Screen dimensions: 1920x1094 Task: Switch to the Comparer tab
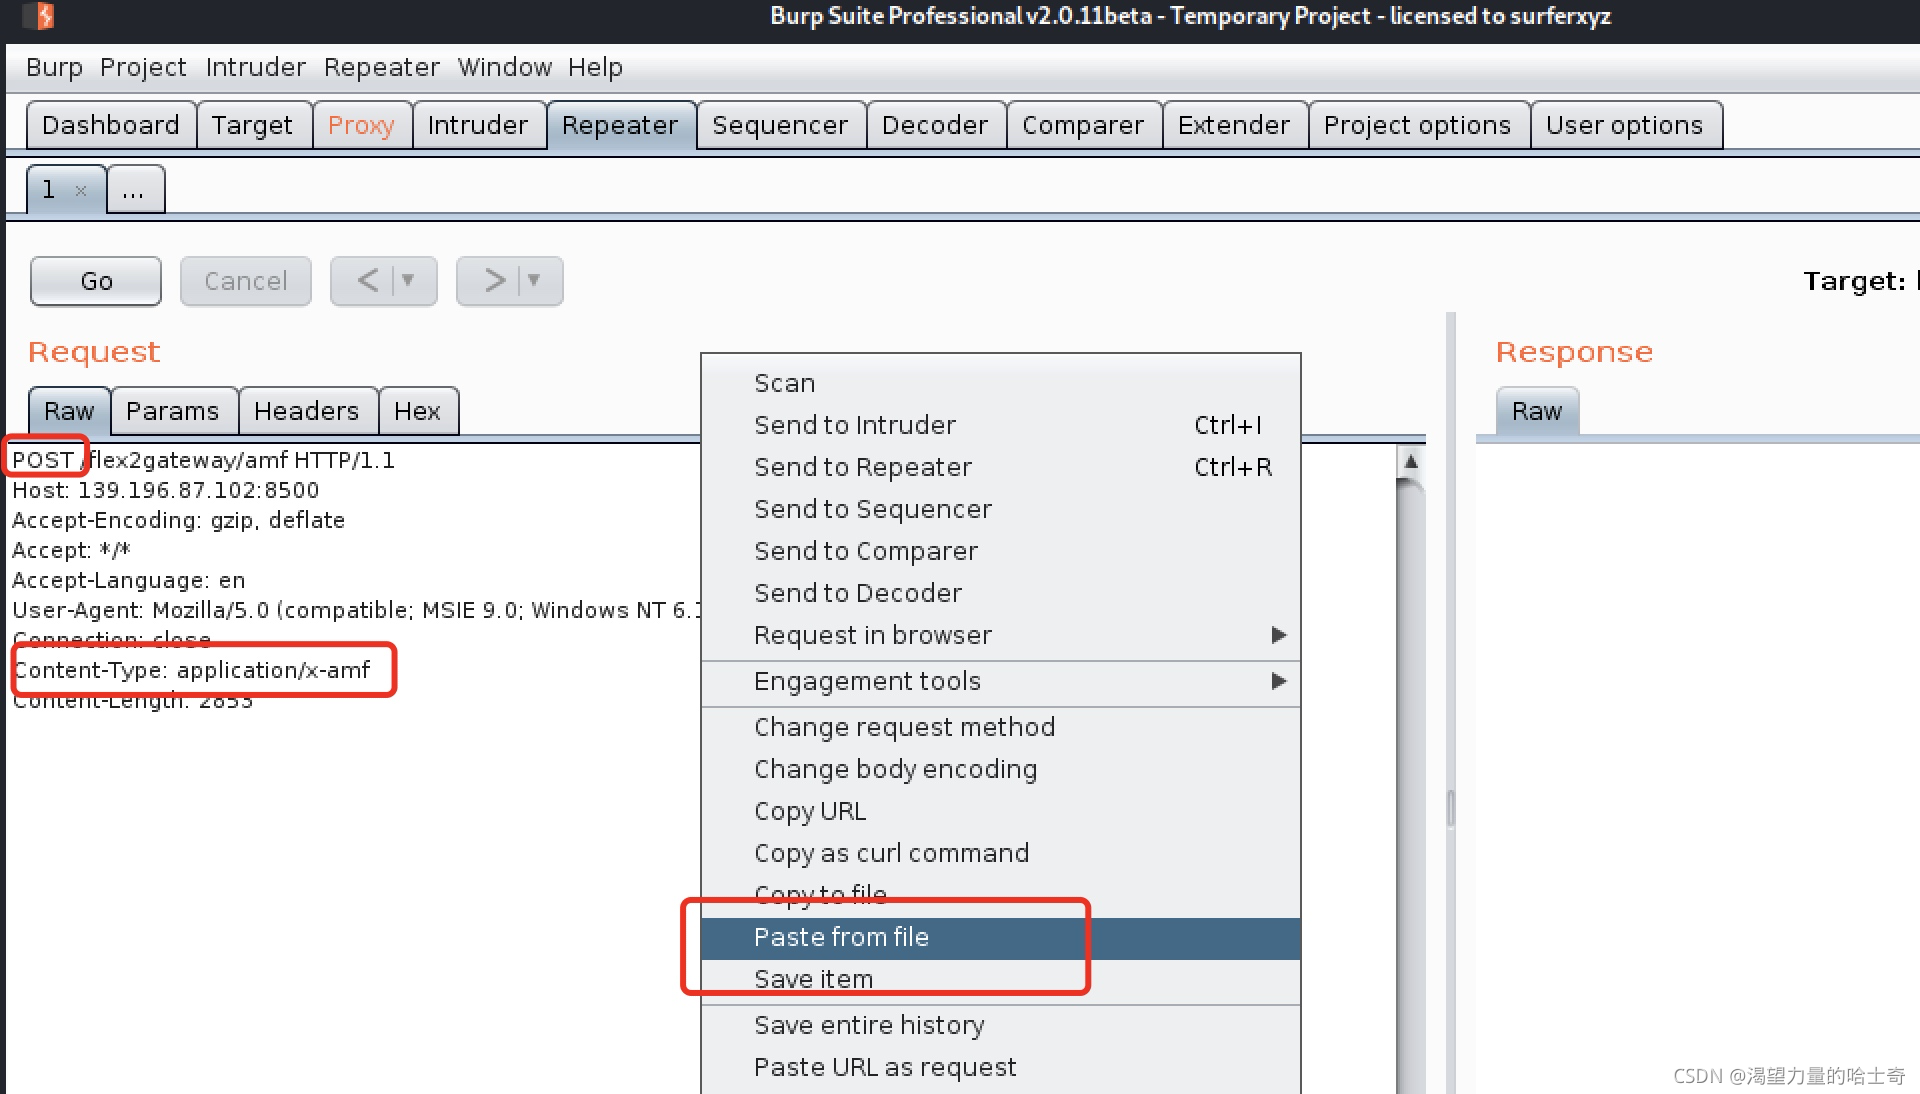(x=1084, y=125)
